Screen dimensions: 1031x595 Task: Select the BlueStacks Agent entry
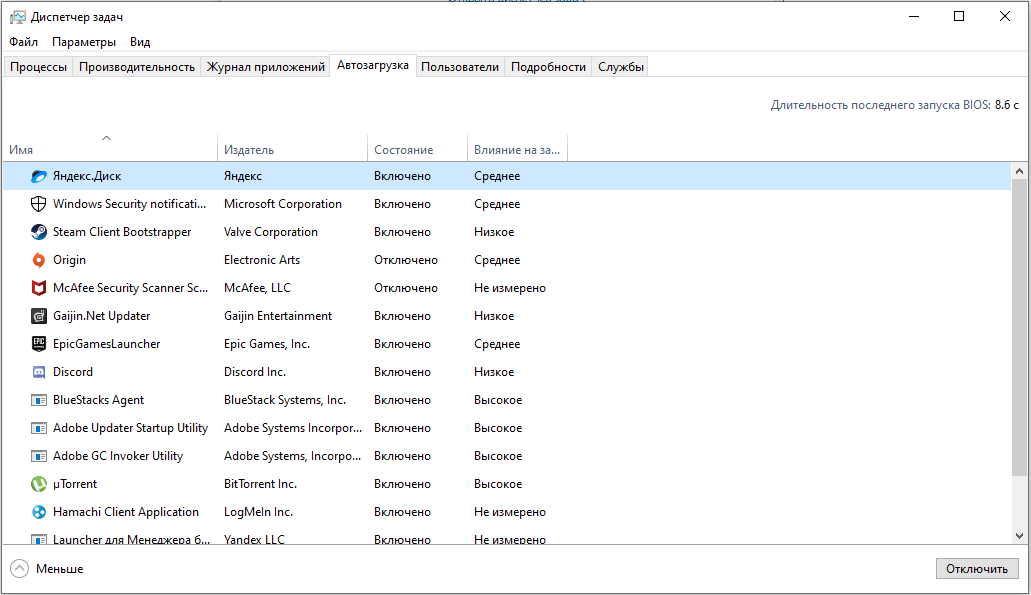coord(98,400)
